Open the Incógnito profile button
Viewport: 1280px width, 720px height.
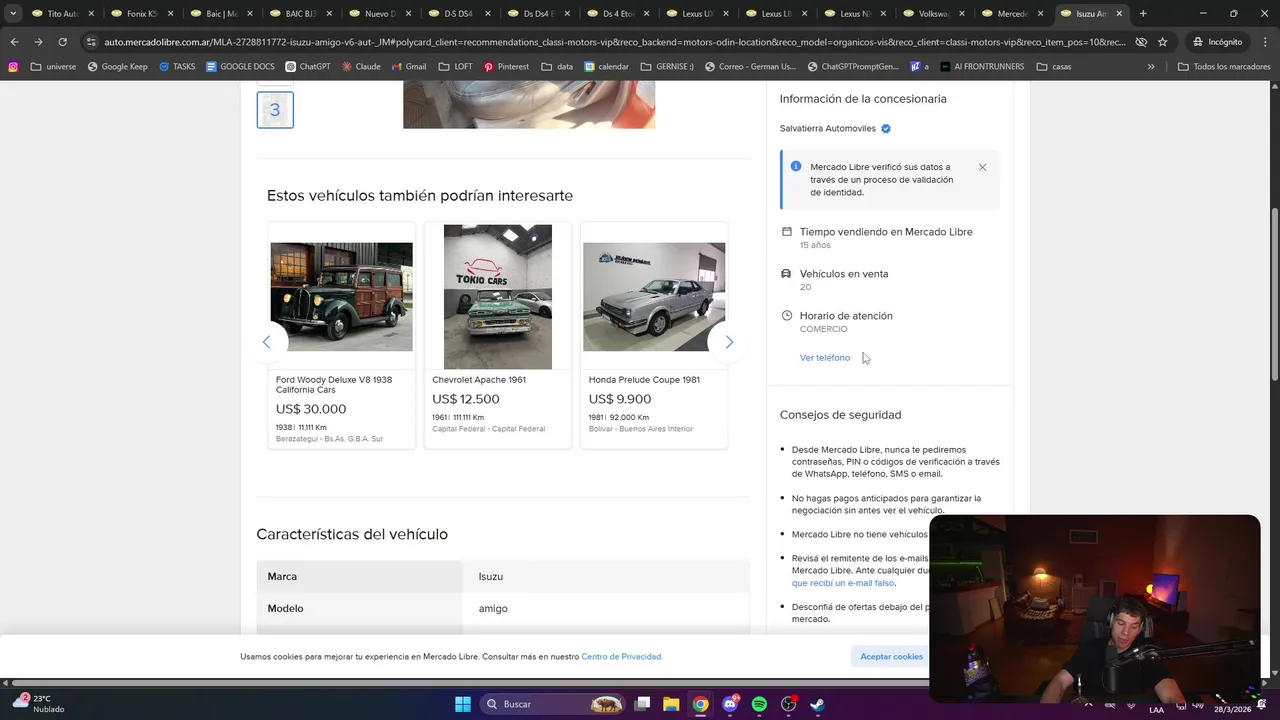1217,42
